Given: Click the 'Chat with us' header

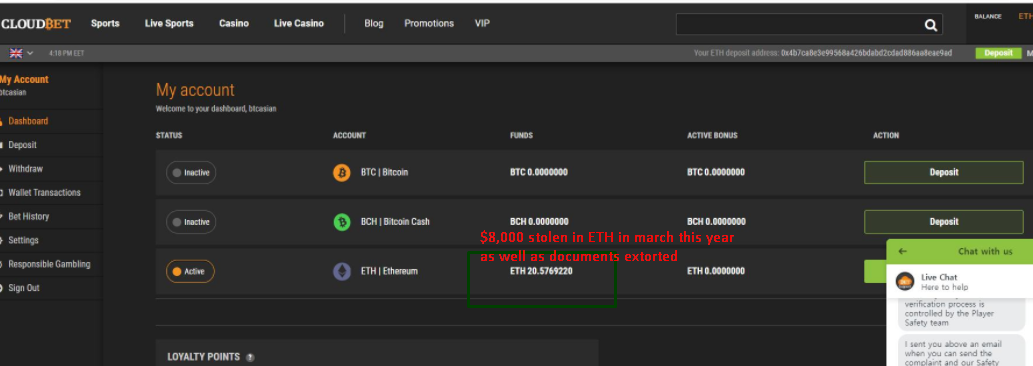Looking at the screenshot, I should (x=985, y=251).
